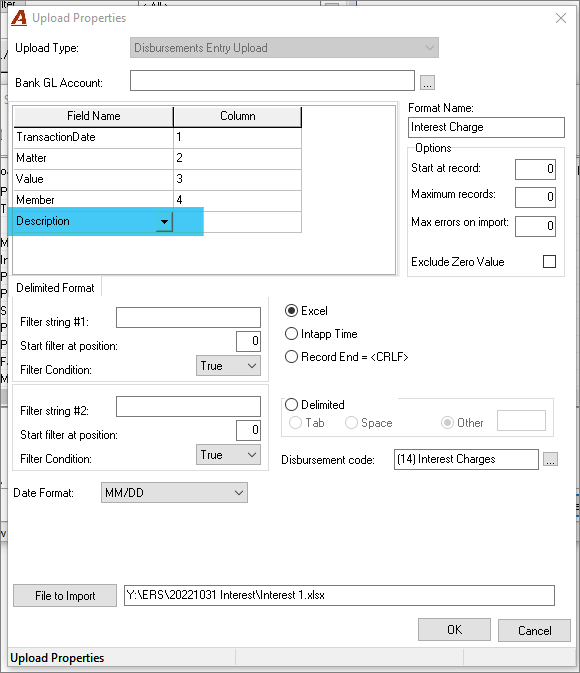This screenshot has height=673, width=580.
Task: Open the Filter Condition dropdown for filter #2
Action: click(228, 455)
